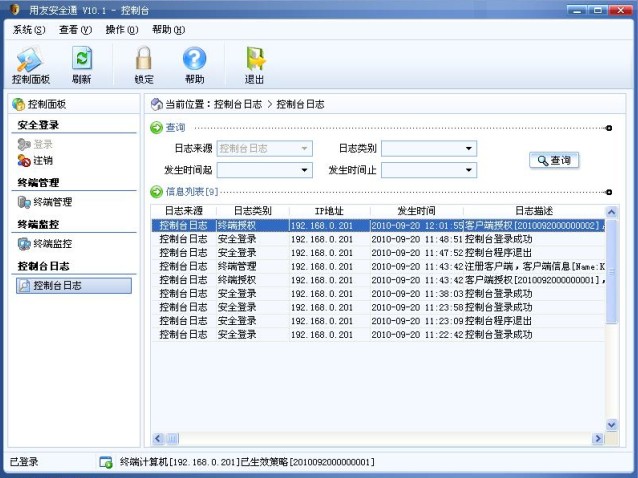The height and width of the screenshot is (478, 638).
Task: Click the vertical scrollbar down arrow
Action: pyautogui.click(x=611, y=425)
